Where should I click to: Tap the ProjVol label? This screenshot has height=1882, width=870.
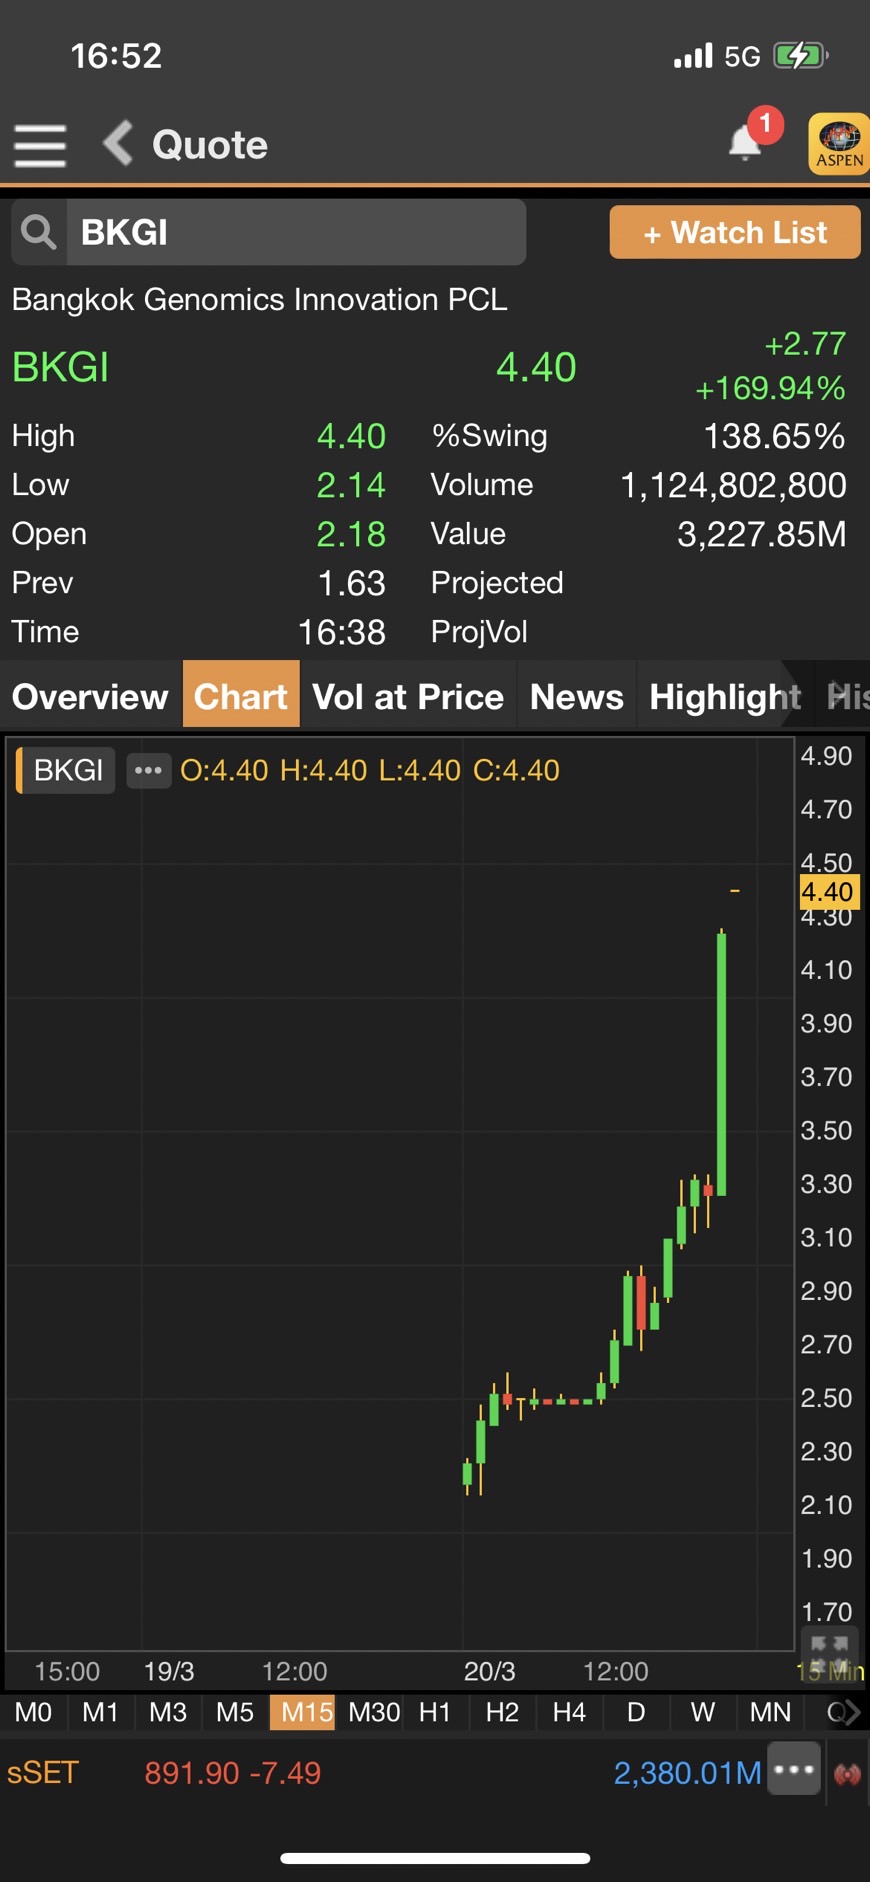(479, 632)
